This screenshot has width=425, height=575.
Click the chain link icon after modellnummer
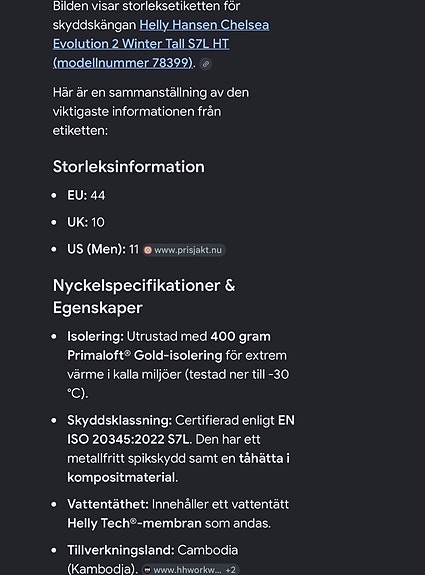(206, 64)
